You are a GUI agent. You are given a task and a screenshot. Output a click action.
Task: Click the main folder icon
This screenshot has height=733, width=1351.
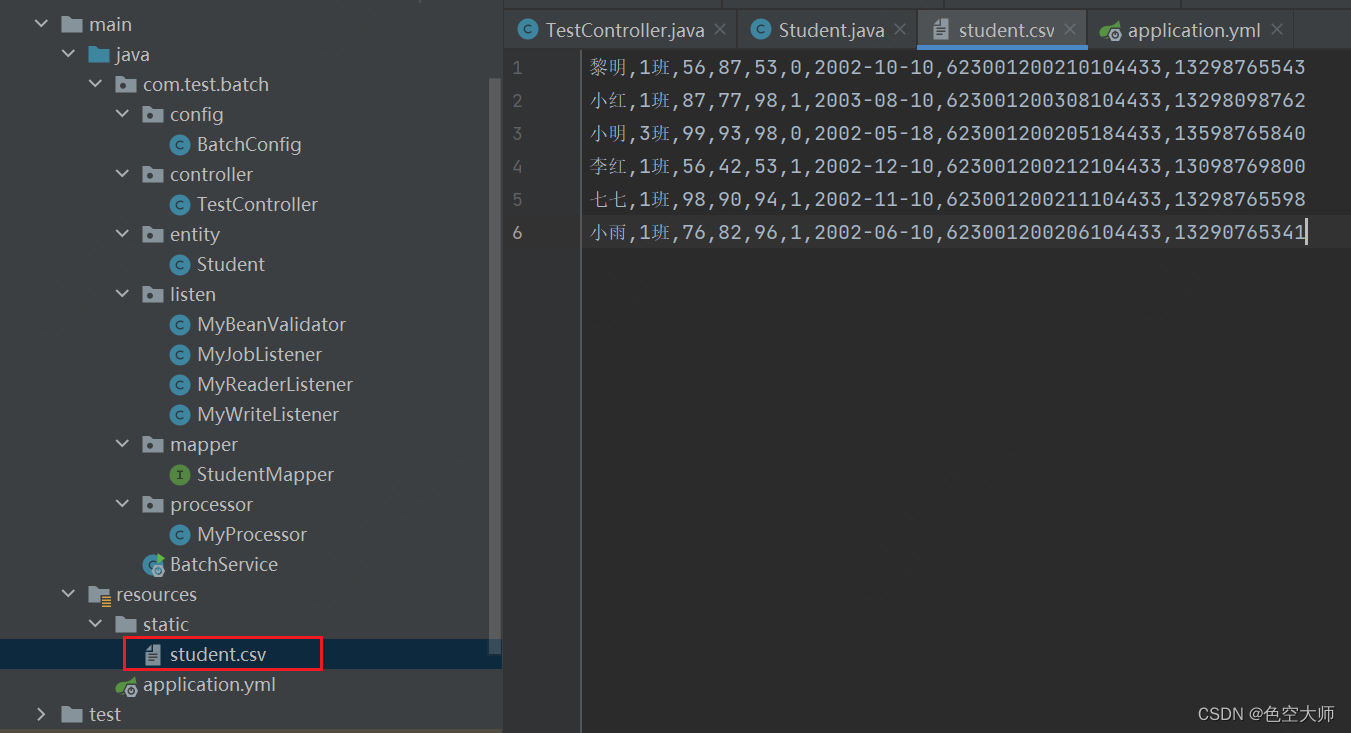[x=72, y=24]
